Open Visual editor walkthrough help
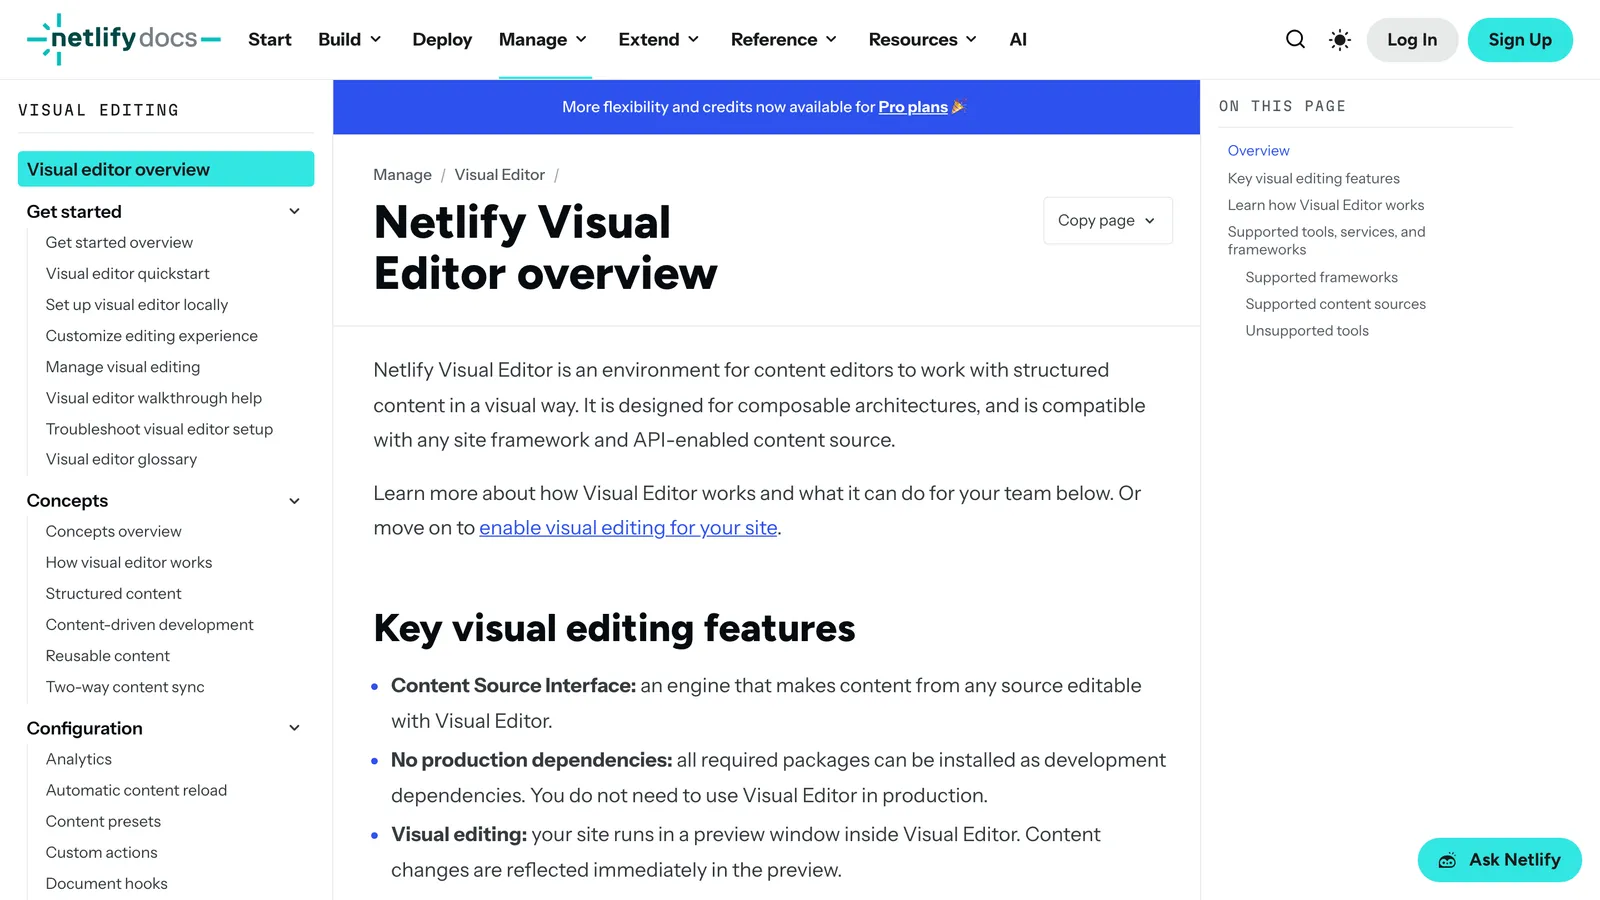Viewport: 1600px width, 900px height. point(154,398)
